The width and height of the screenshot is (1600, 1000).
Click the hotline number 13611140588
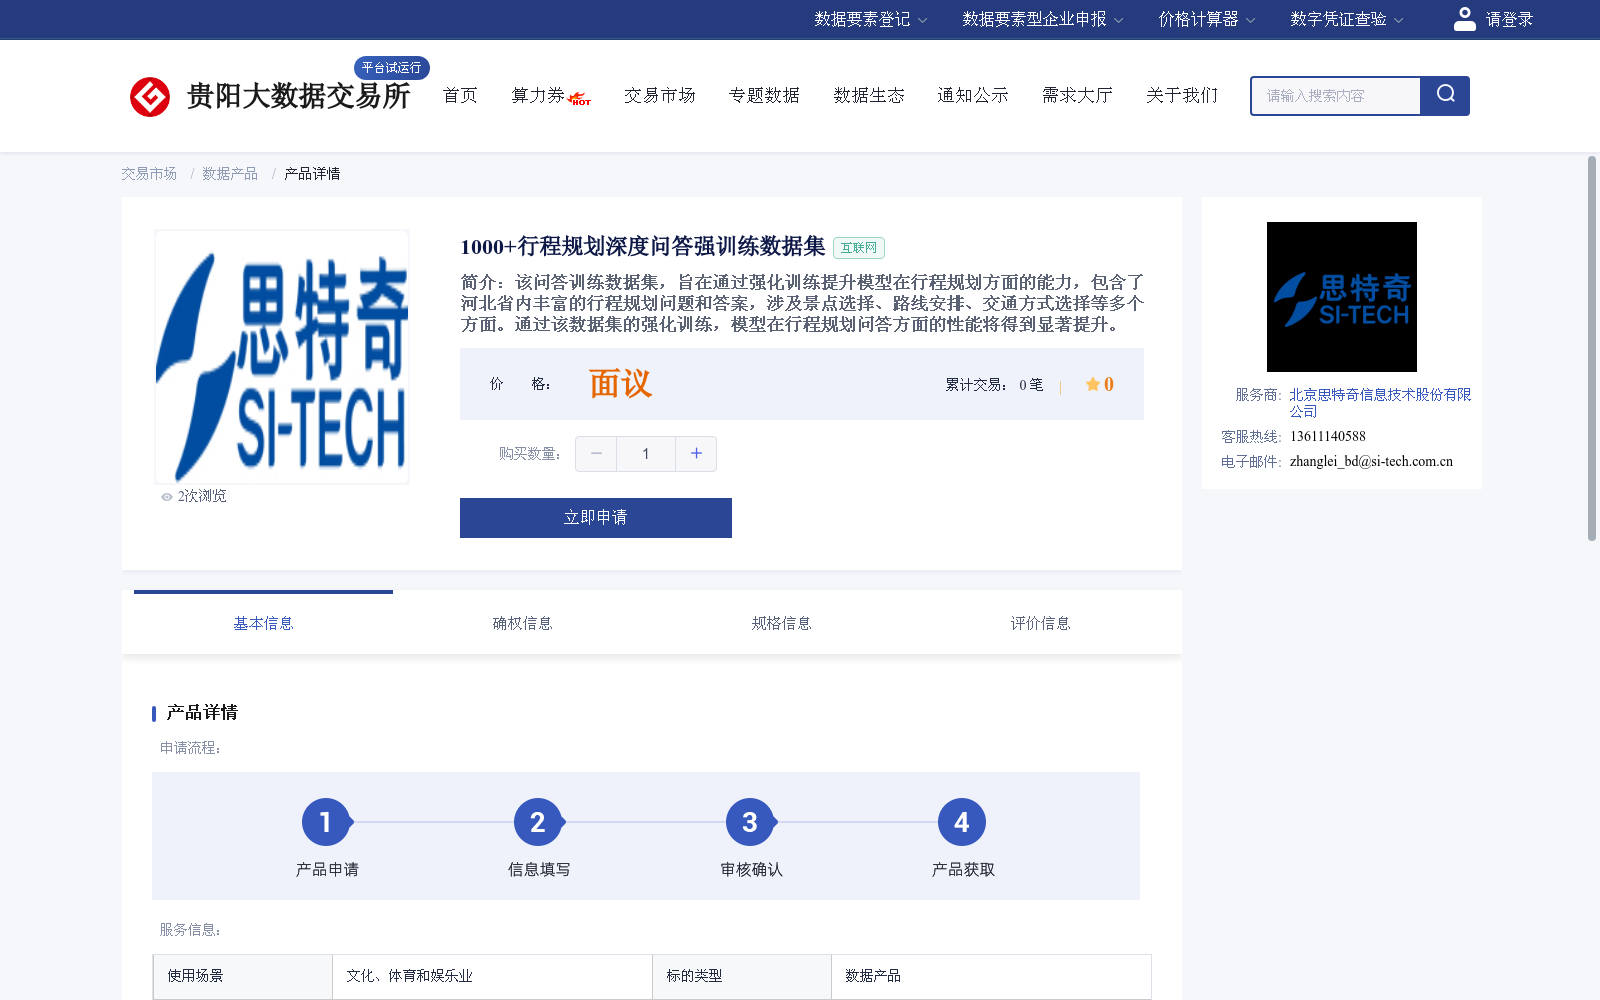point(1328,437)
